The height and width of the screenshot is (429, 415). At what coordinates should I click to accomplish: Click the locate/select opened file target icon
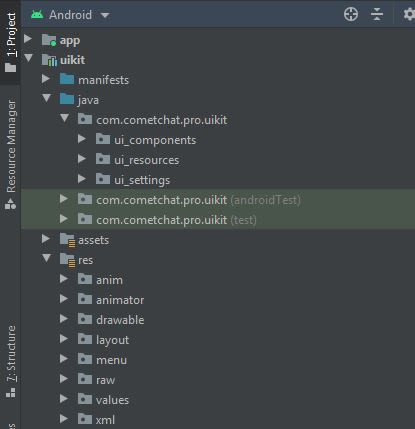point(351,14)
